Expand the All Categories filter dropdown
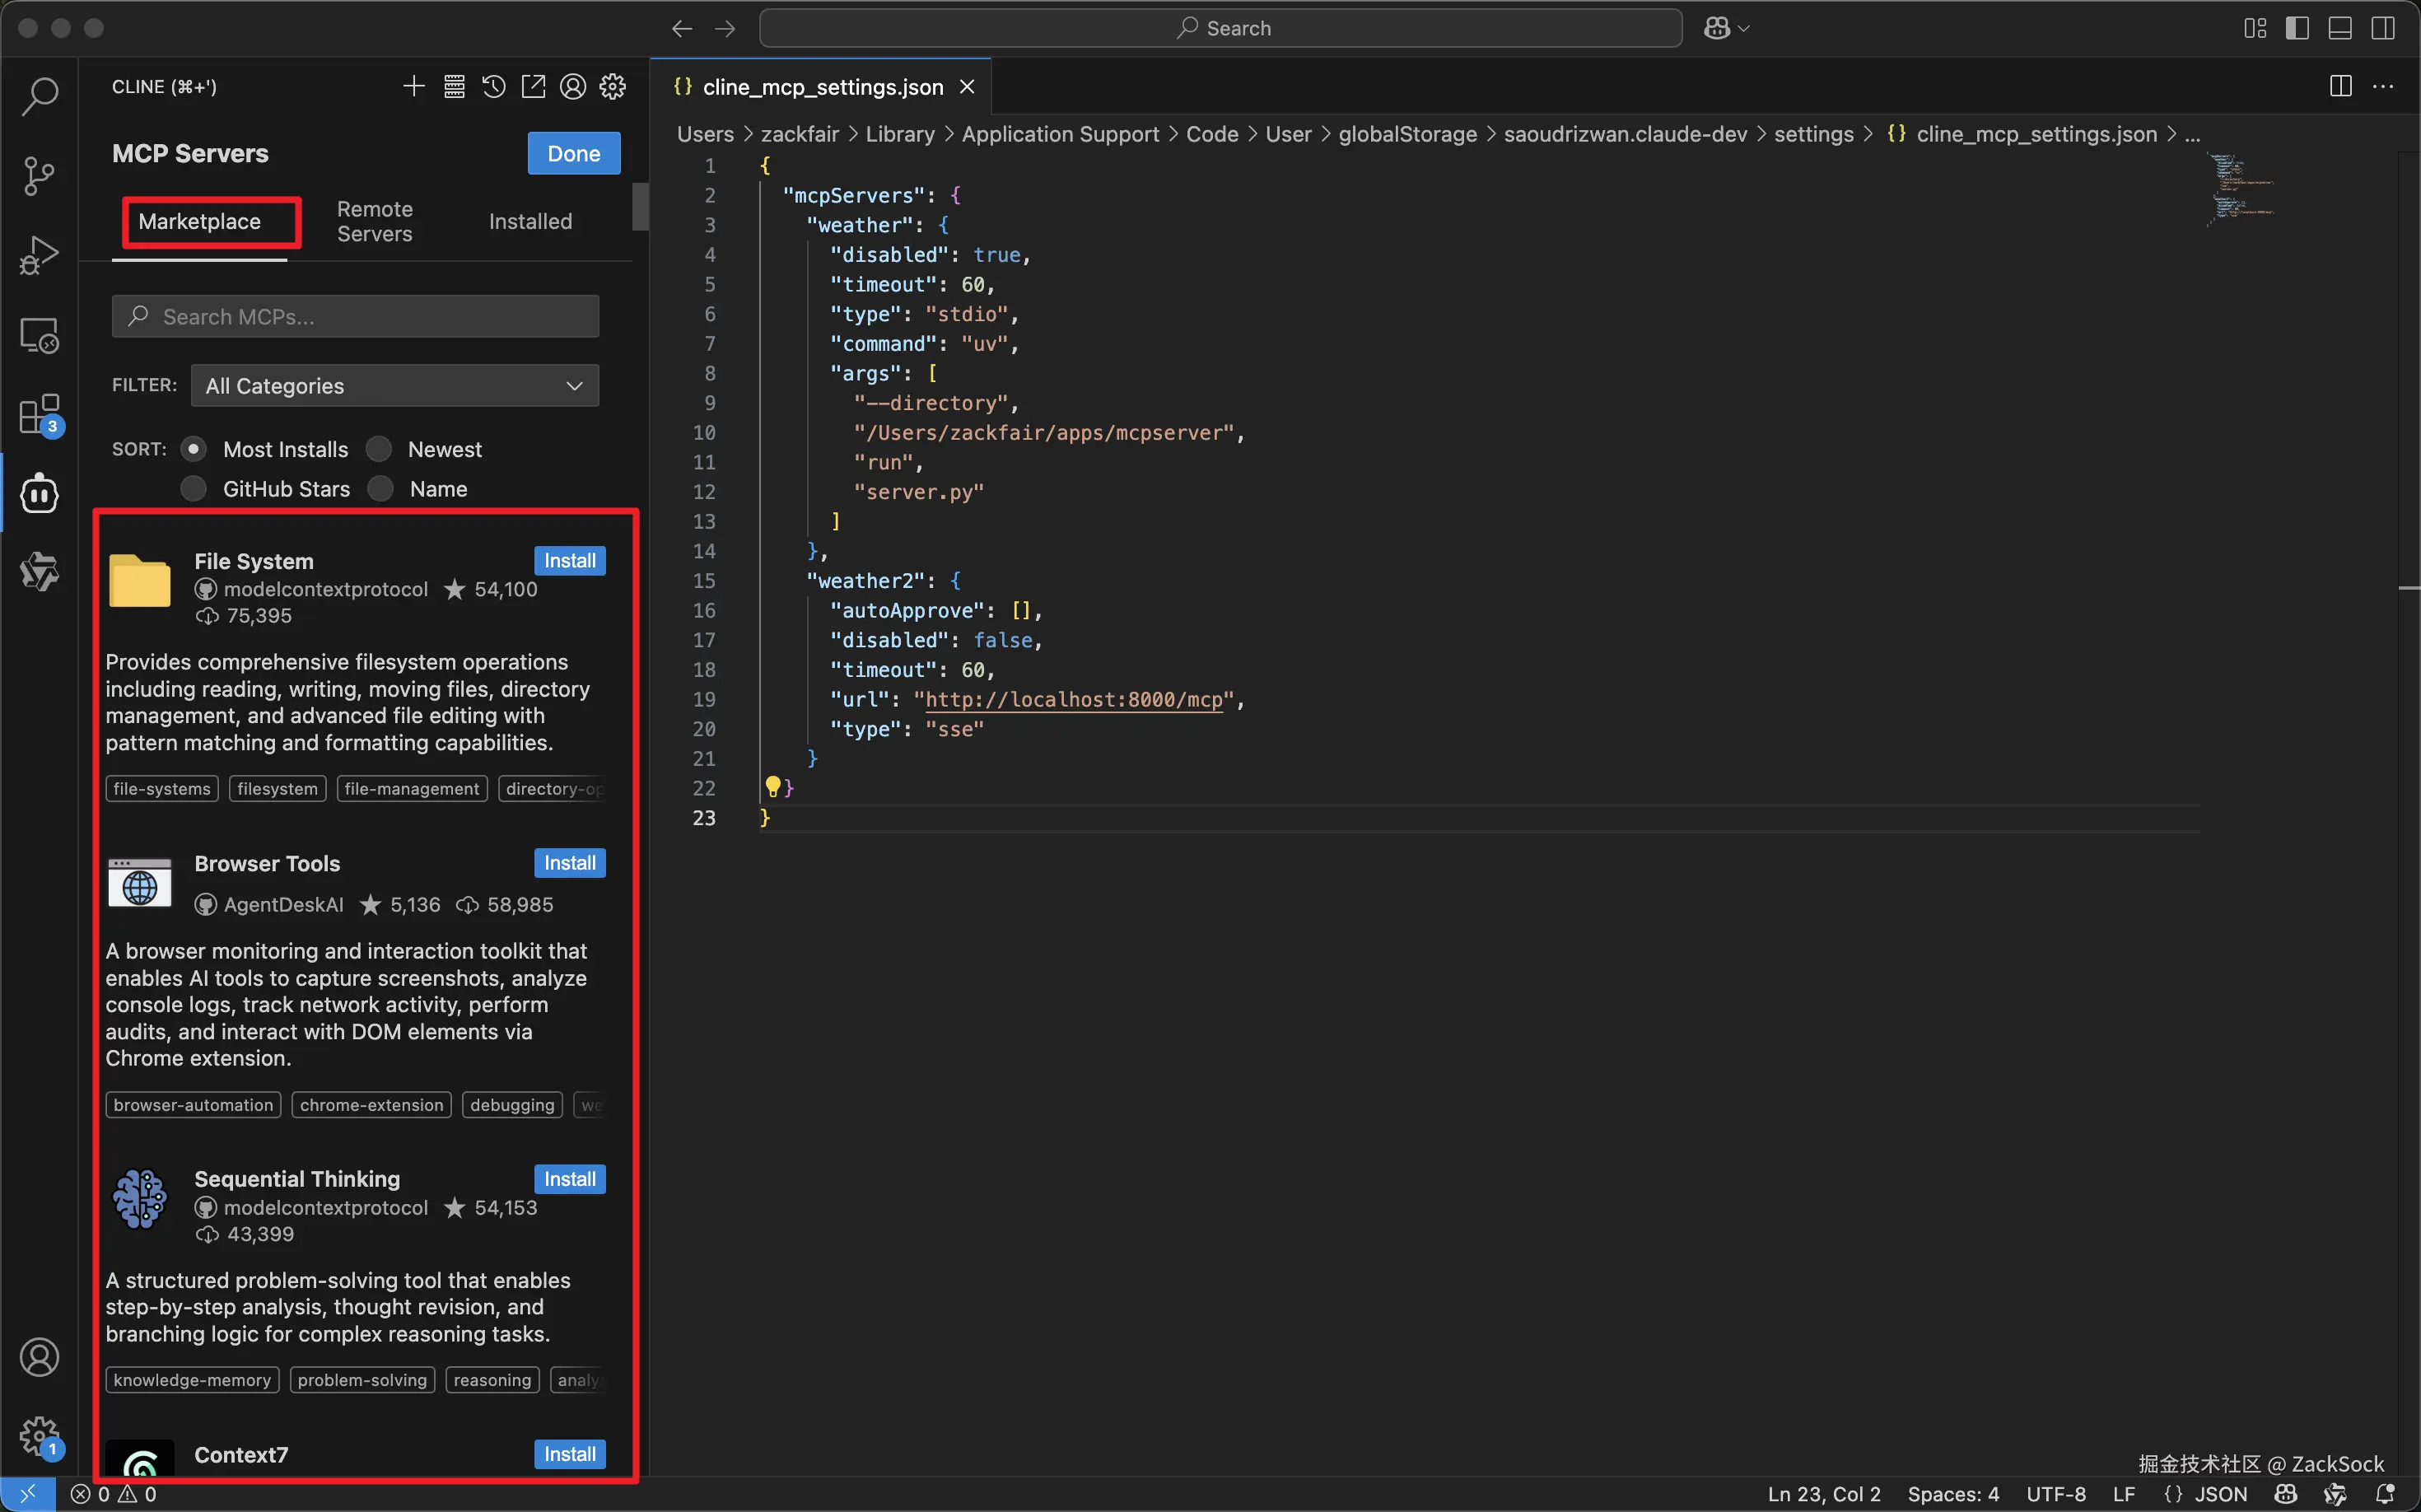Image resolution: width=2421 pixels, height=1512 pixels. point(394,386)
